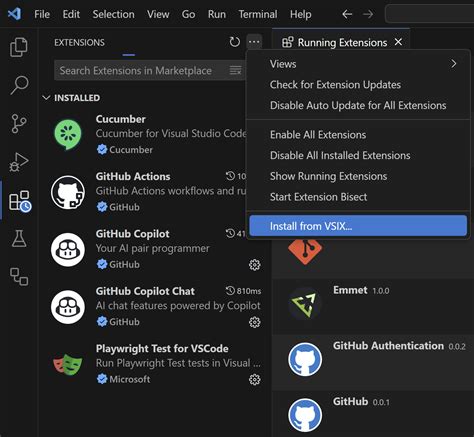Click the Views and More Actions ellipsis
This screenshot has width=474, height=437.
(254, 42)
